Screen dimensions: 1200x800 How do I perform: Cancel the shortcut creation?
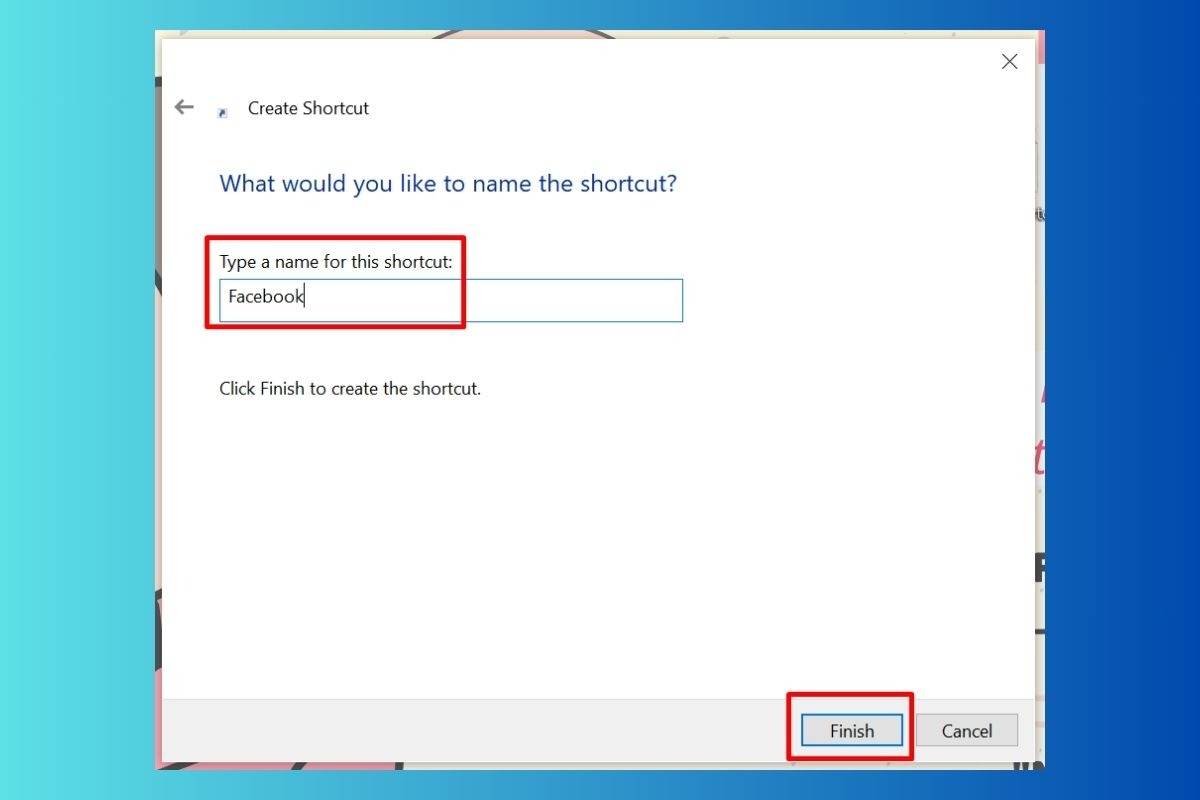coord(967,731)
